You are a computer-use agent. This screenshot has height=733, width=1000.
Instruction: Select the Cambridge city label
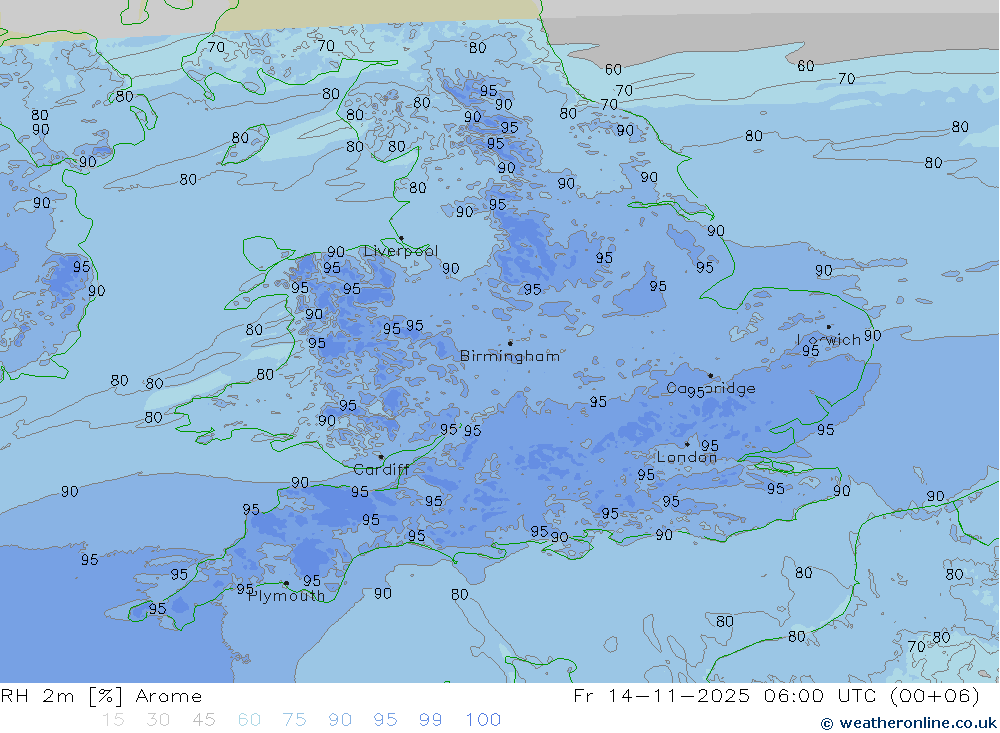tap(711, 389)
